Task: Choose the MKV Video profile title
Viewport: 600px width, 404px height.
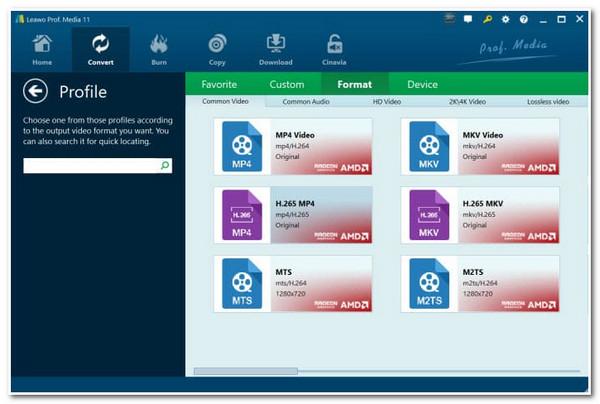Action: [x=483, y=135]
